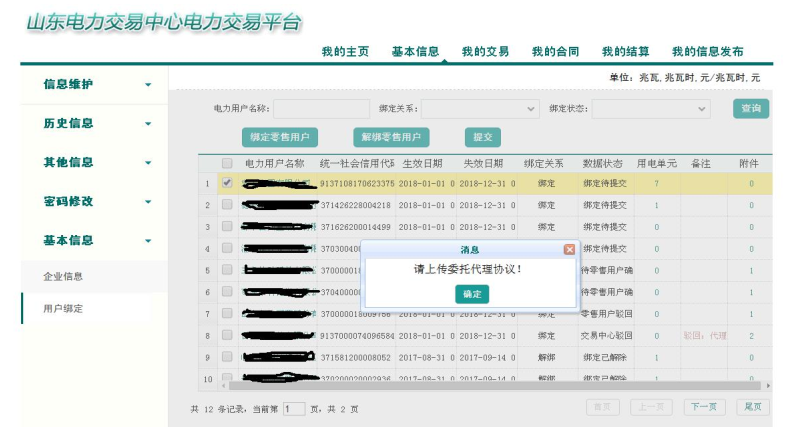796x441 pixels.
Task: Expand the 其他信息 sidebar section
Action: point(148,163)
